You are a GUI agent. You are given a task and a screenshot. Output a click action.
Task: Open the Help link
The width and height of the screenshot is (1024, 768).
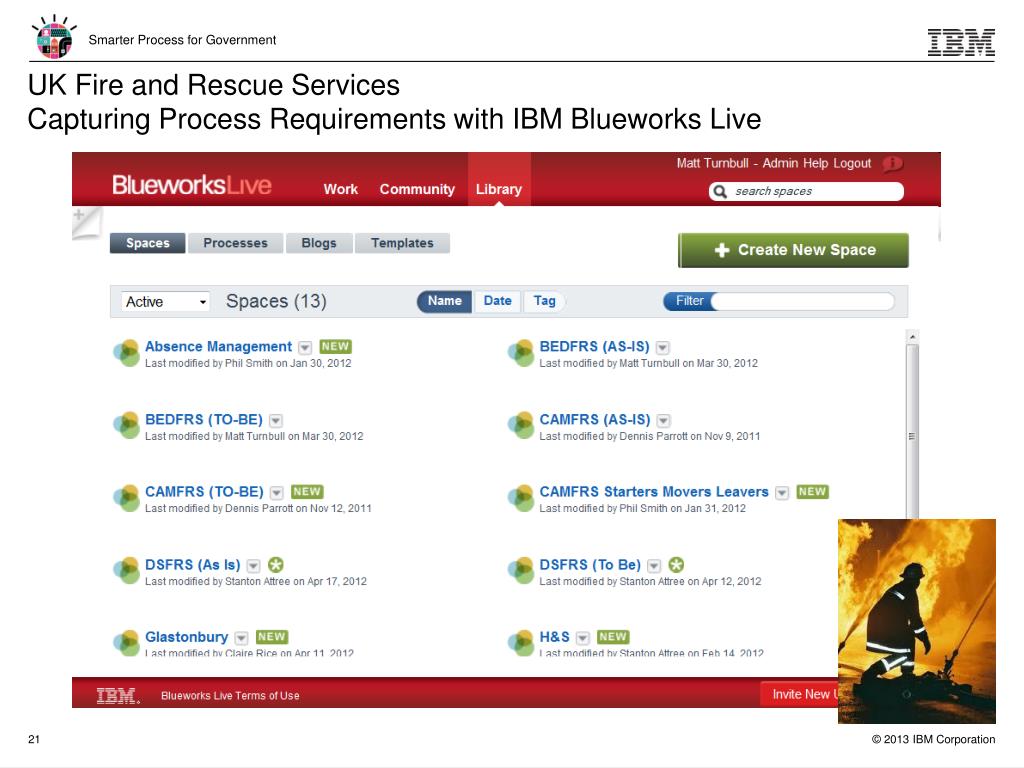[x=815, y=163]
